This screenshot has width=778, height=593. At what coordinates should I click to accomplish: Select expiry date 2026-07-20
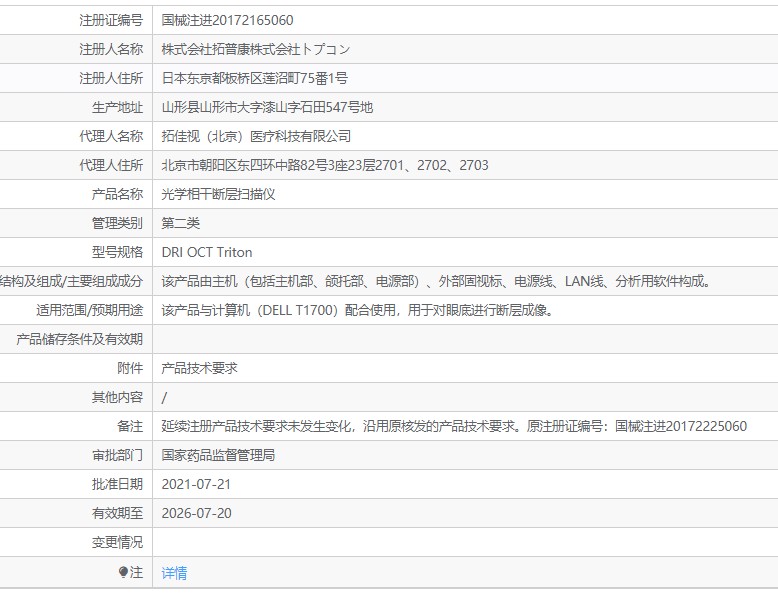click(x=196, y=513)
